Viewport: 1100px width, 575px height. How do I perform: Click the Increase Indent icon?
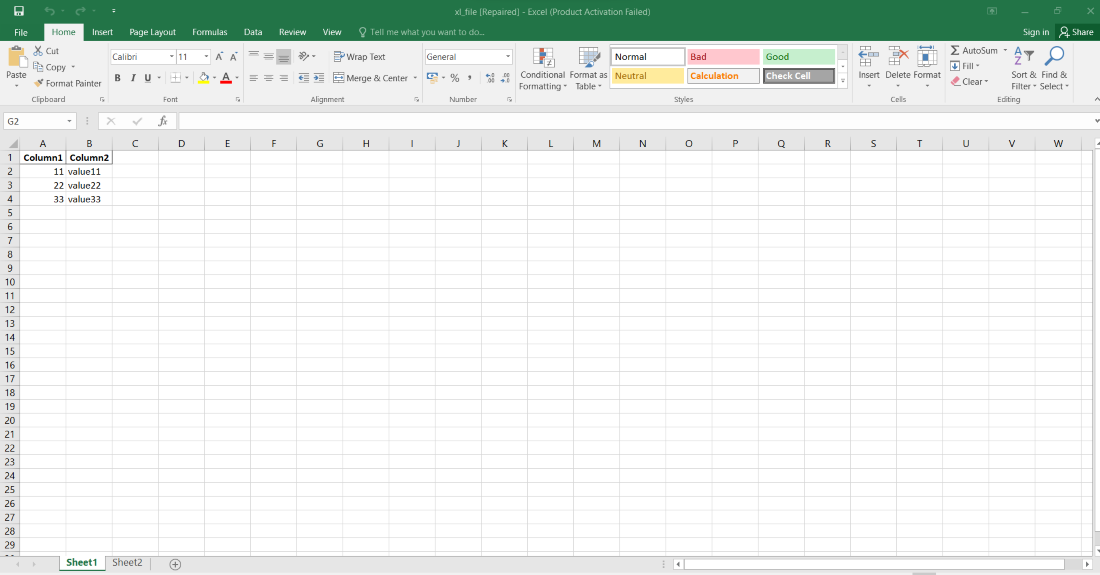click(318, 78)
